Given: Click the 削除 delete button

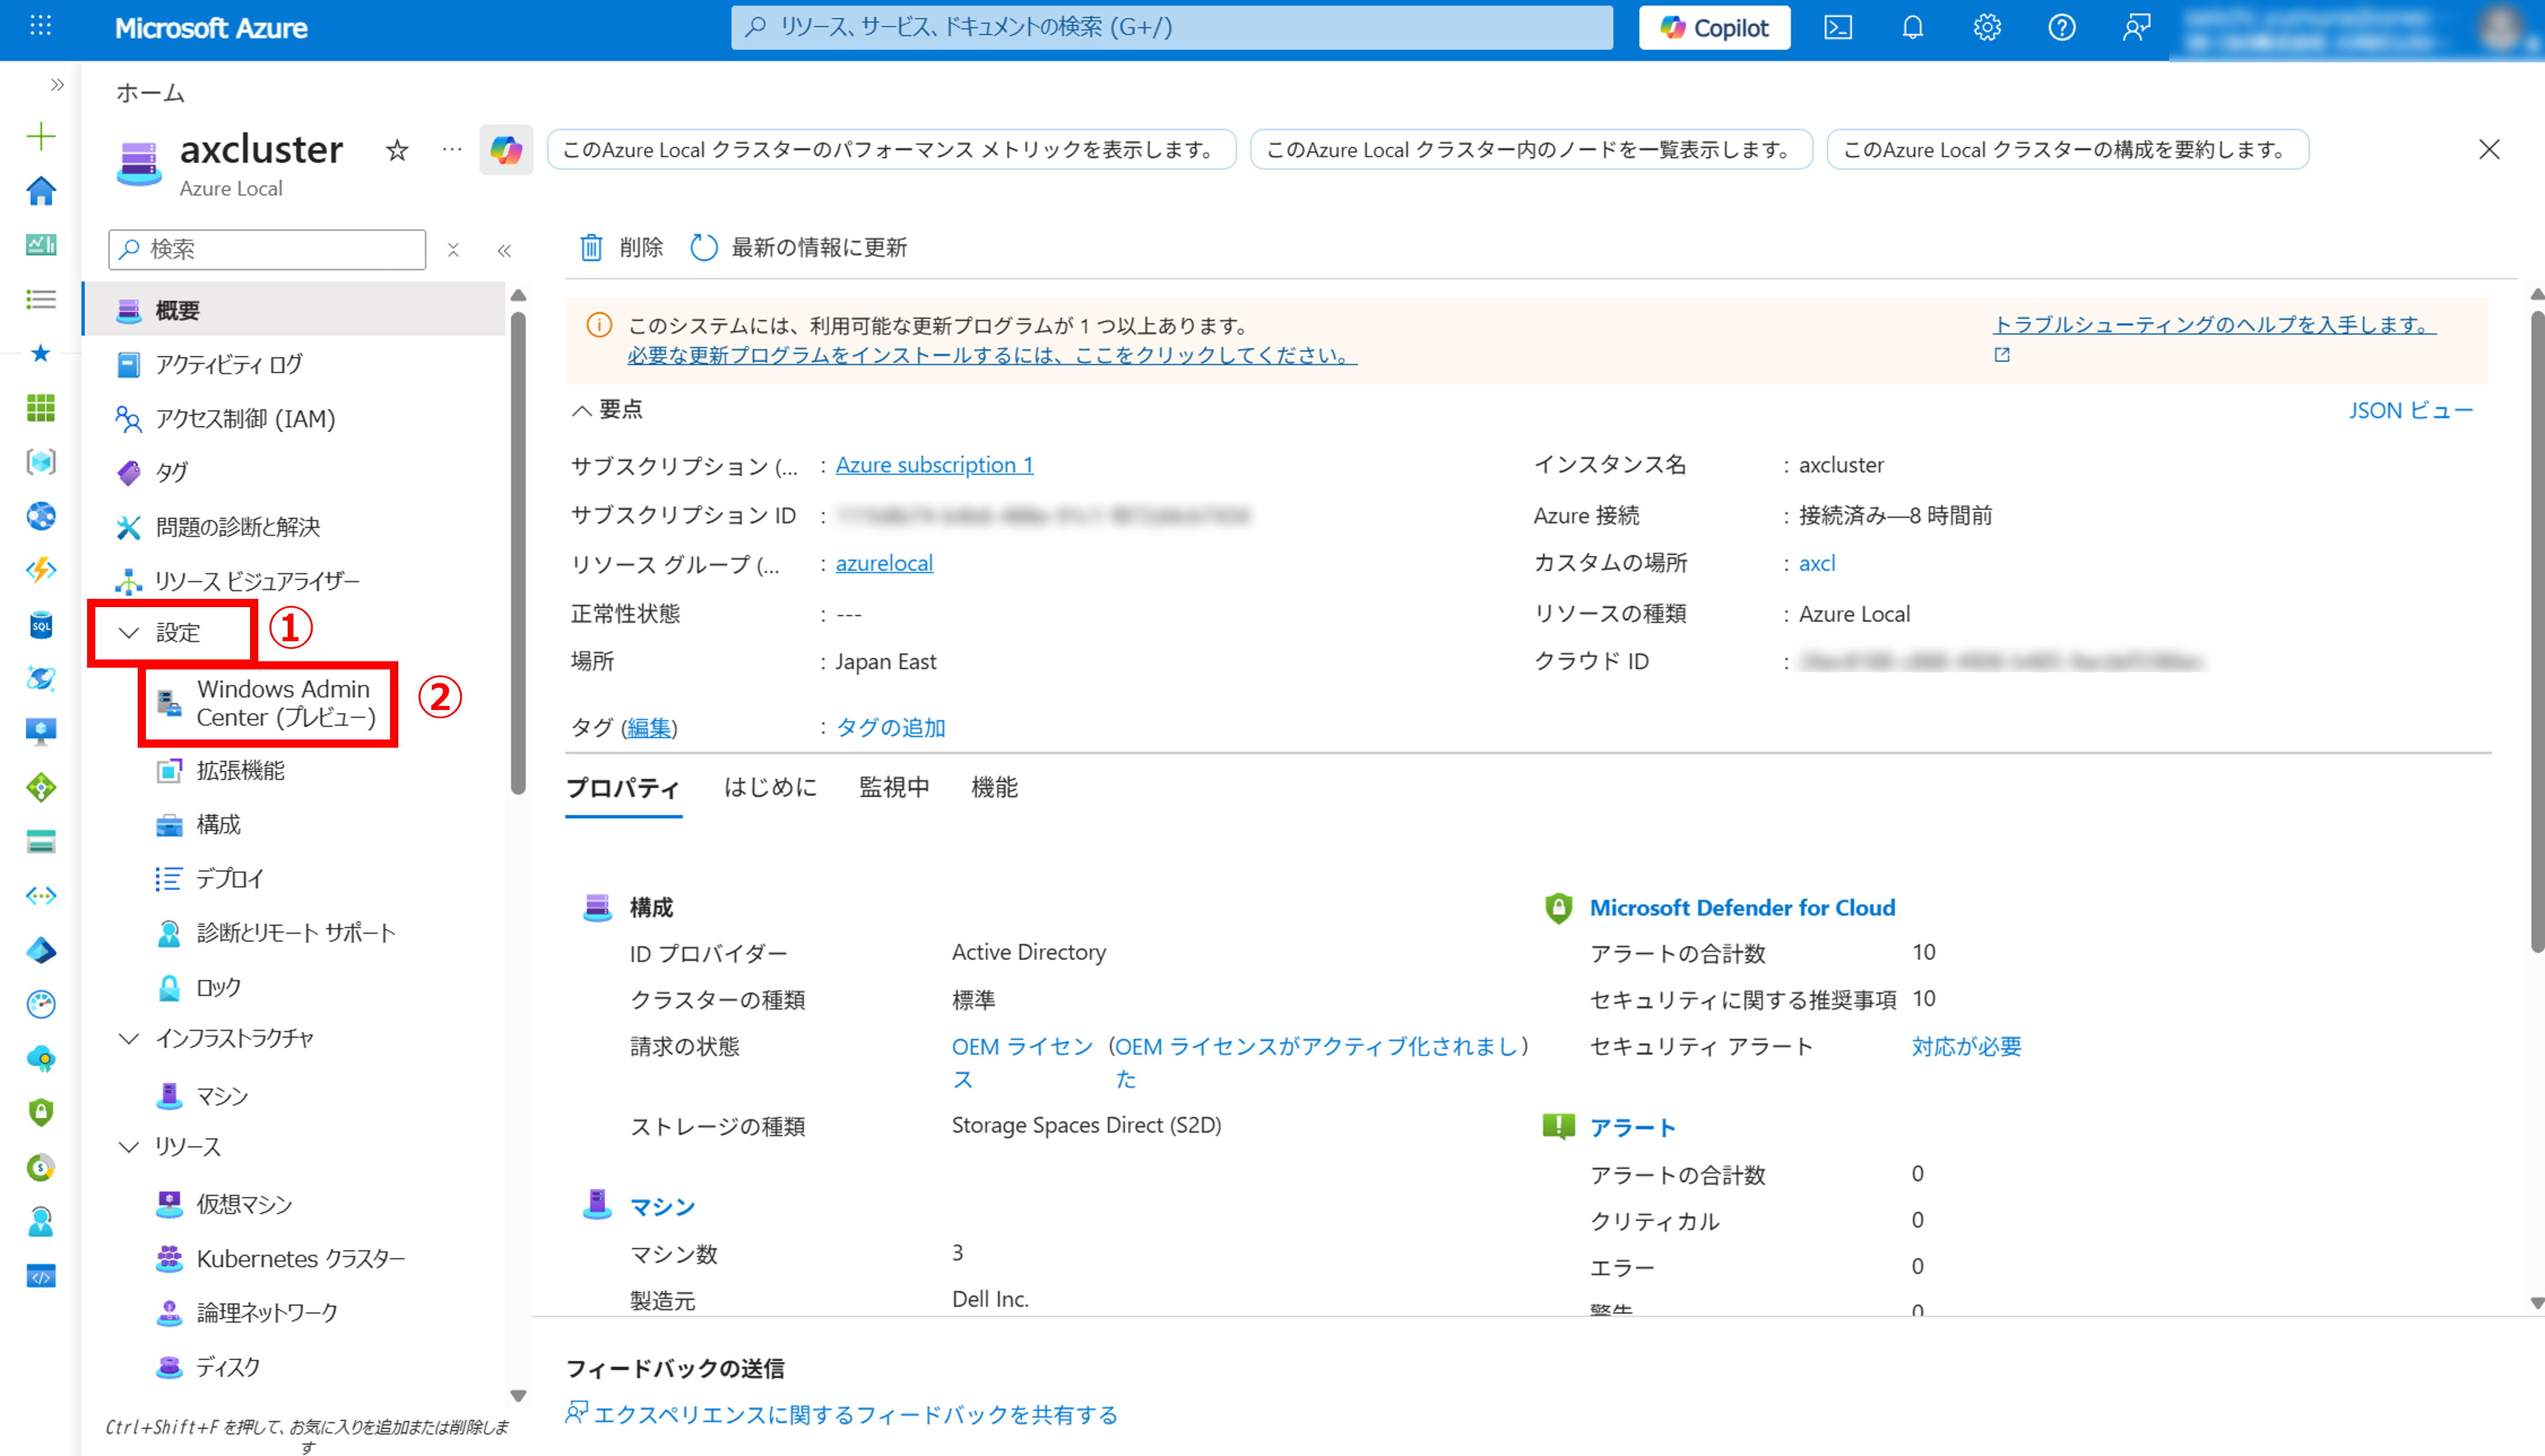Looking at the screenshot, I should (621, 247).
